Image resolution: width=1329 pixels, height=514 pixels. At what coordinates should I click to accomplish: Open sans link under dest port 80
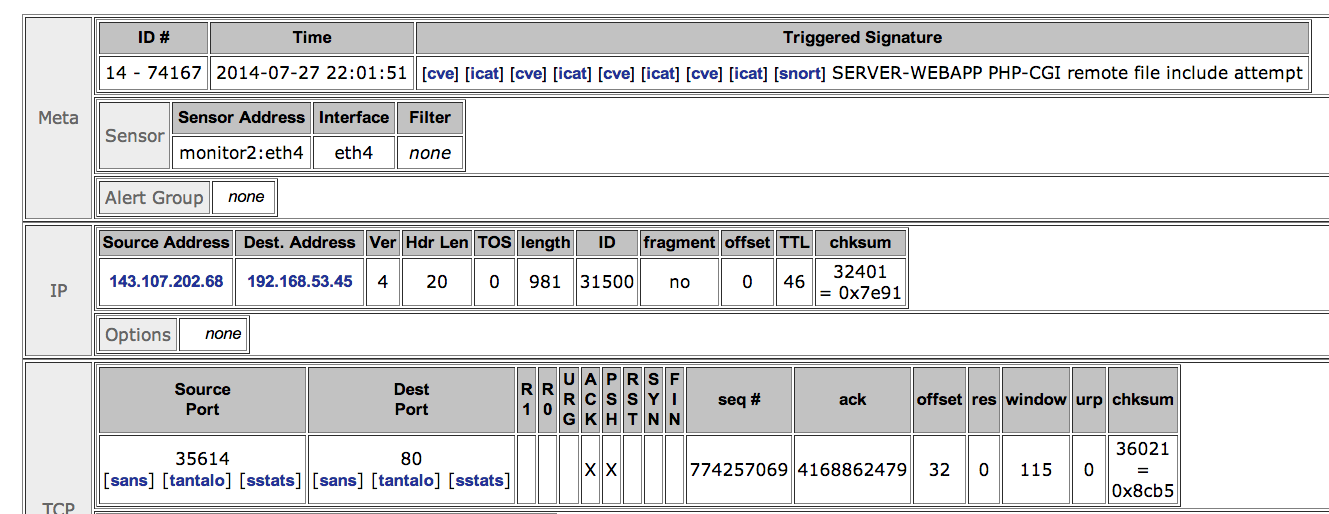click(x=338, y=481)
